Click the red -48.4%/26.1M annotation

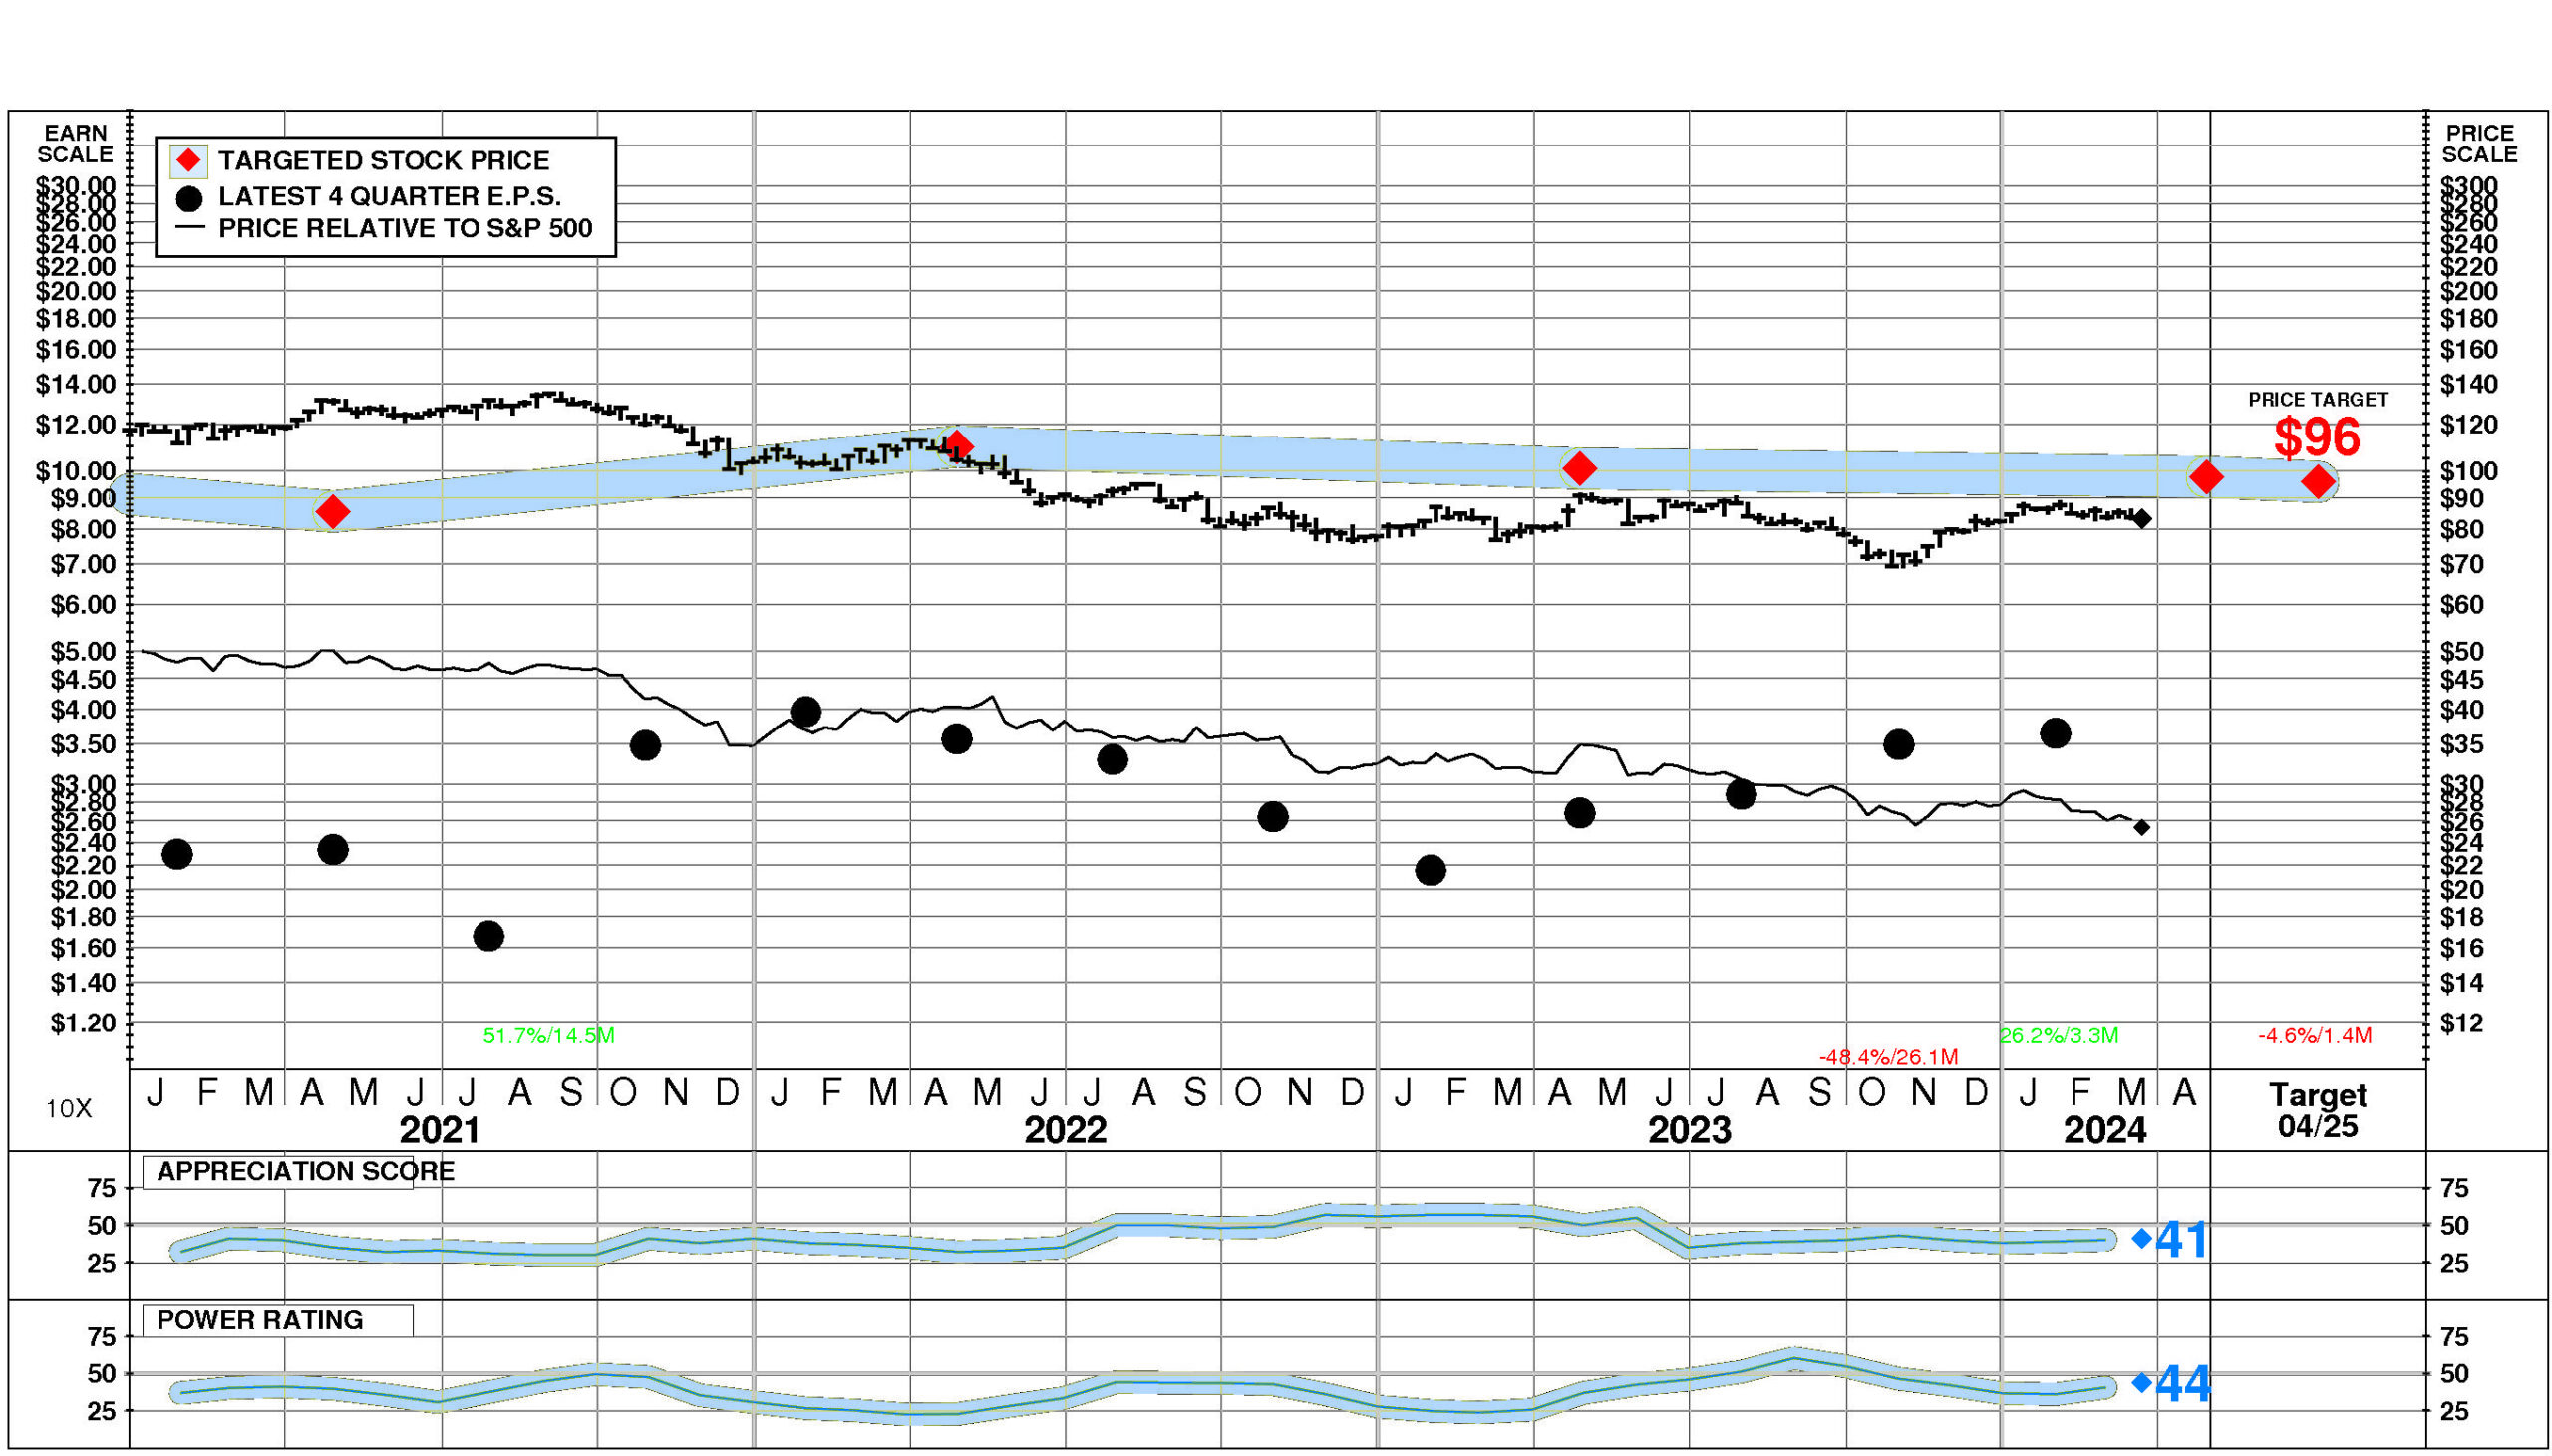(1887, 1057)
